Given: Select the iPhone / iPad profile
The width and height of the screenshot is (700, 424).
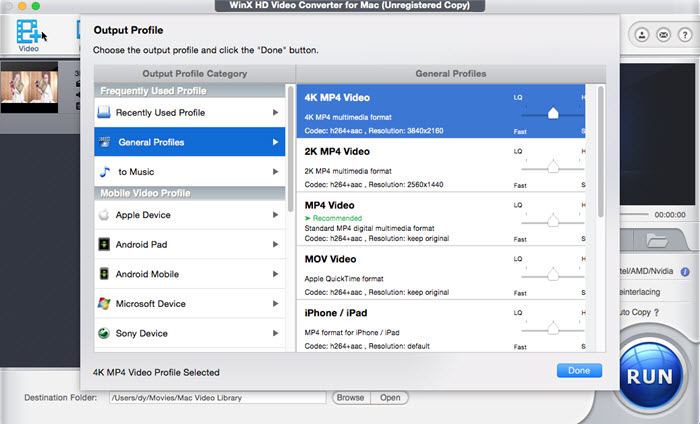Looking at the screenshot, I should point(441,326).
